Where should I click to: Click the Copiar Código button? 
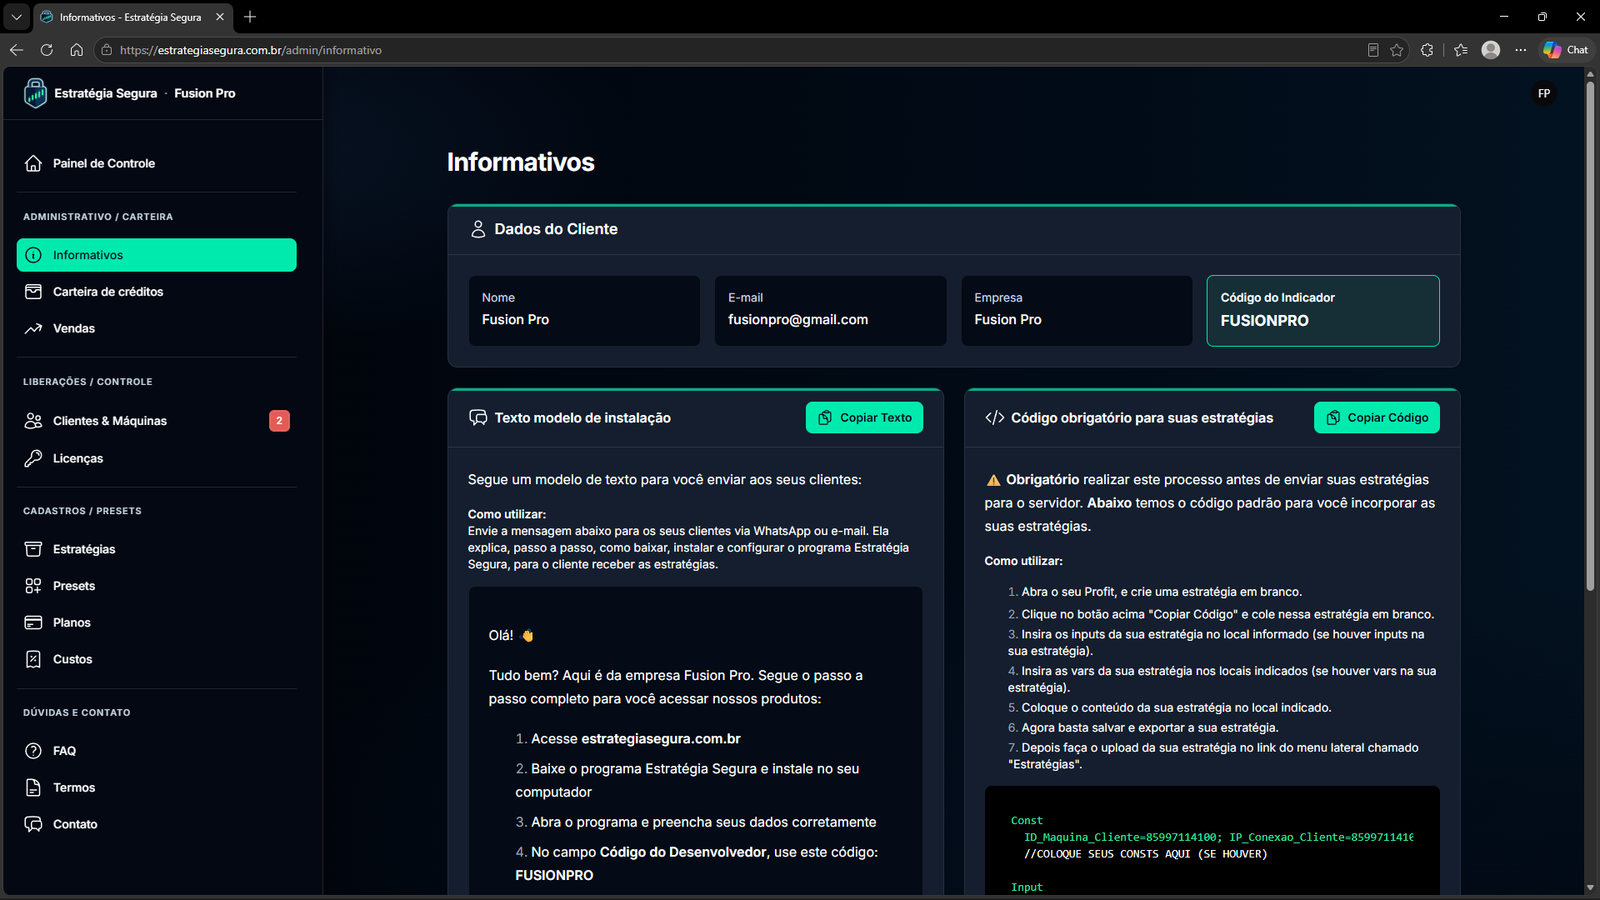1376,418
